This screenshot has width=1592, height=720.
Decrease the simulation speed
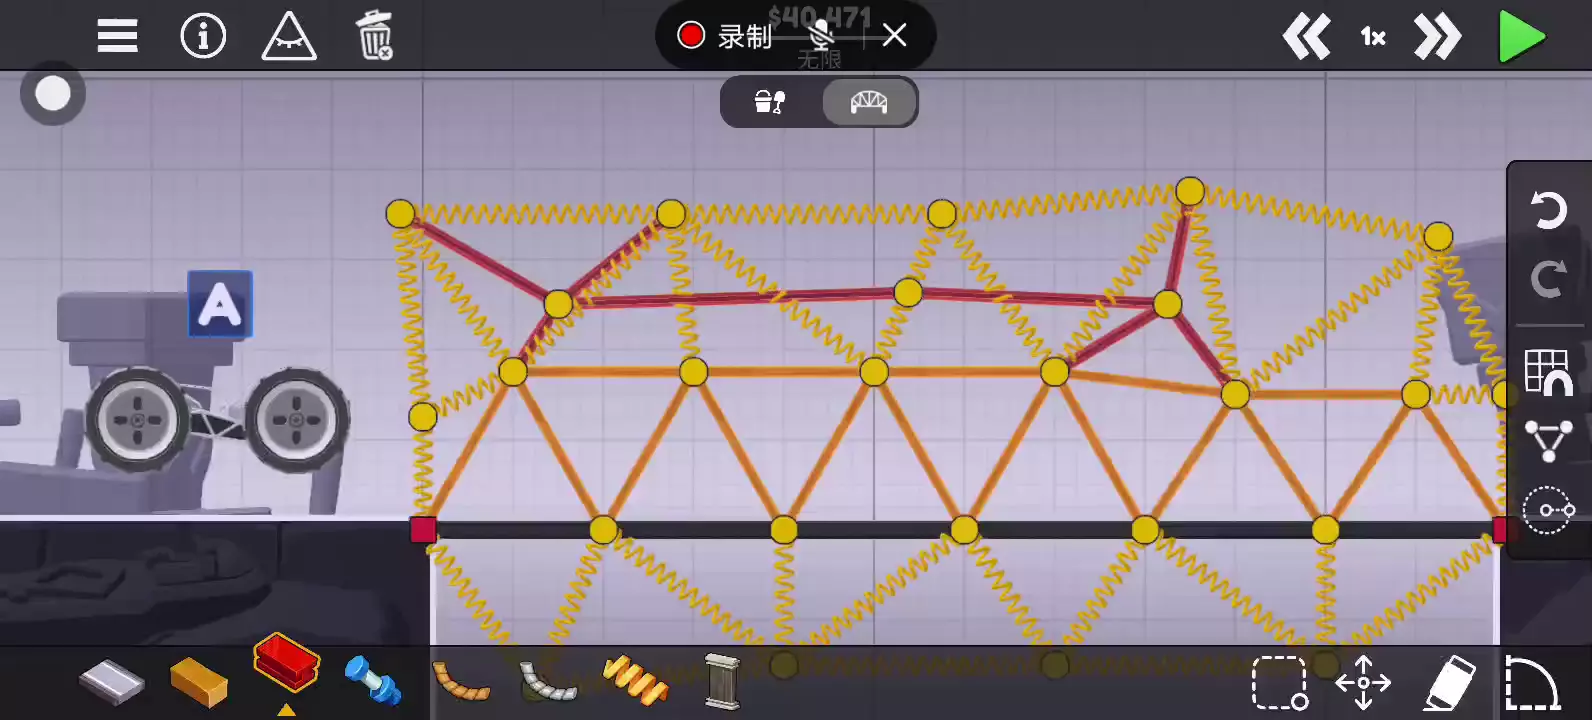[x=1306, y=38]
